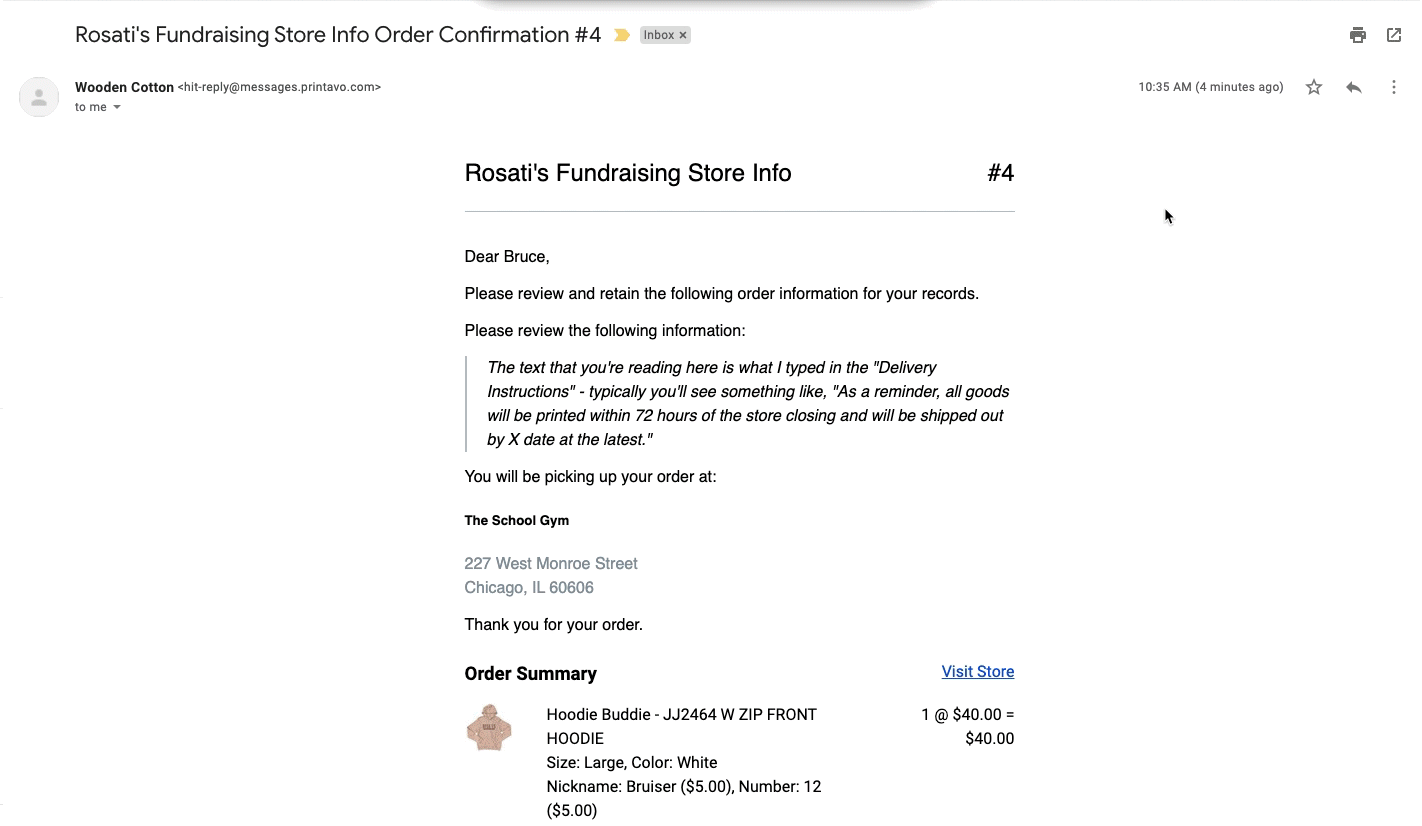The width and height of the screenshot is (1422, 826).
Task: Click the Order Summary heading
Action: click(x=530, y=674)
